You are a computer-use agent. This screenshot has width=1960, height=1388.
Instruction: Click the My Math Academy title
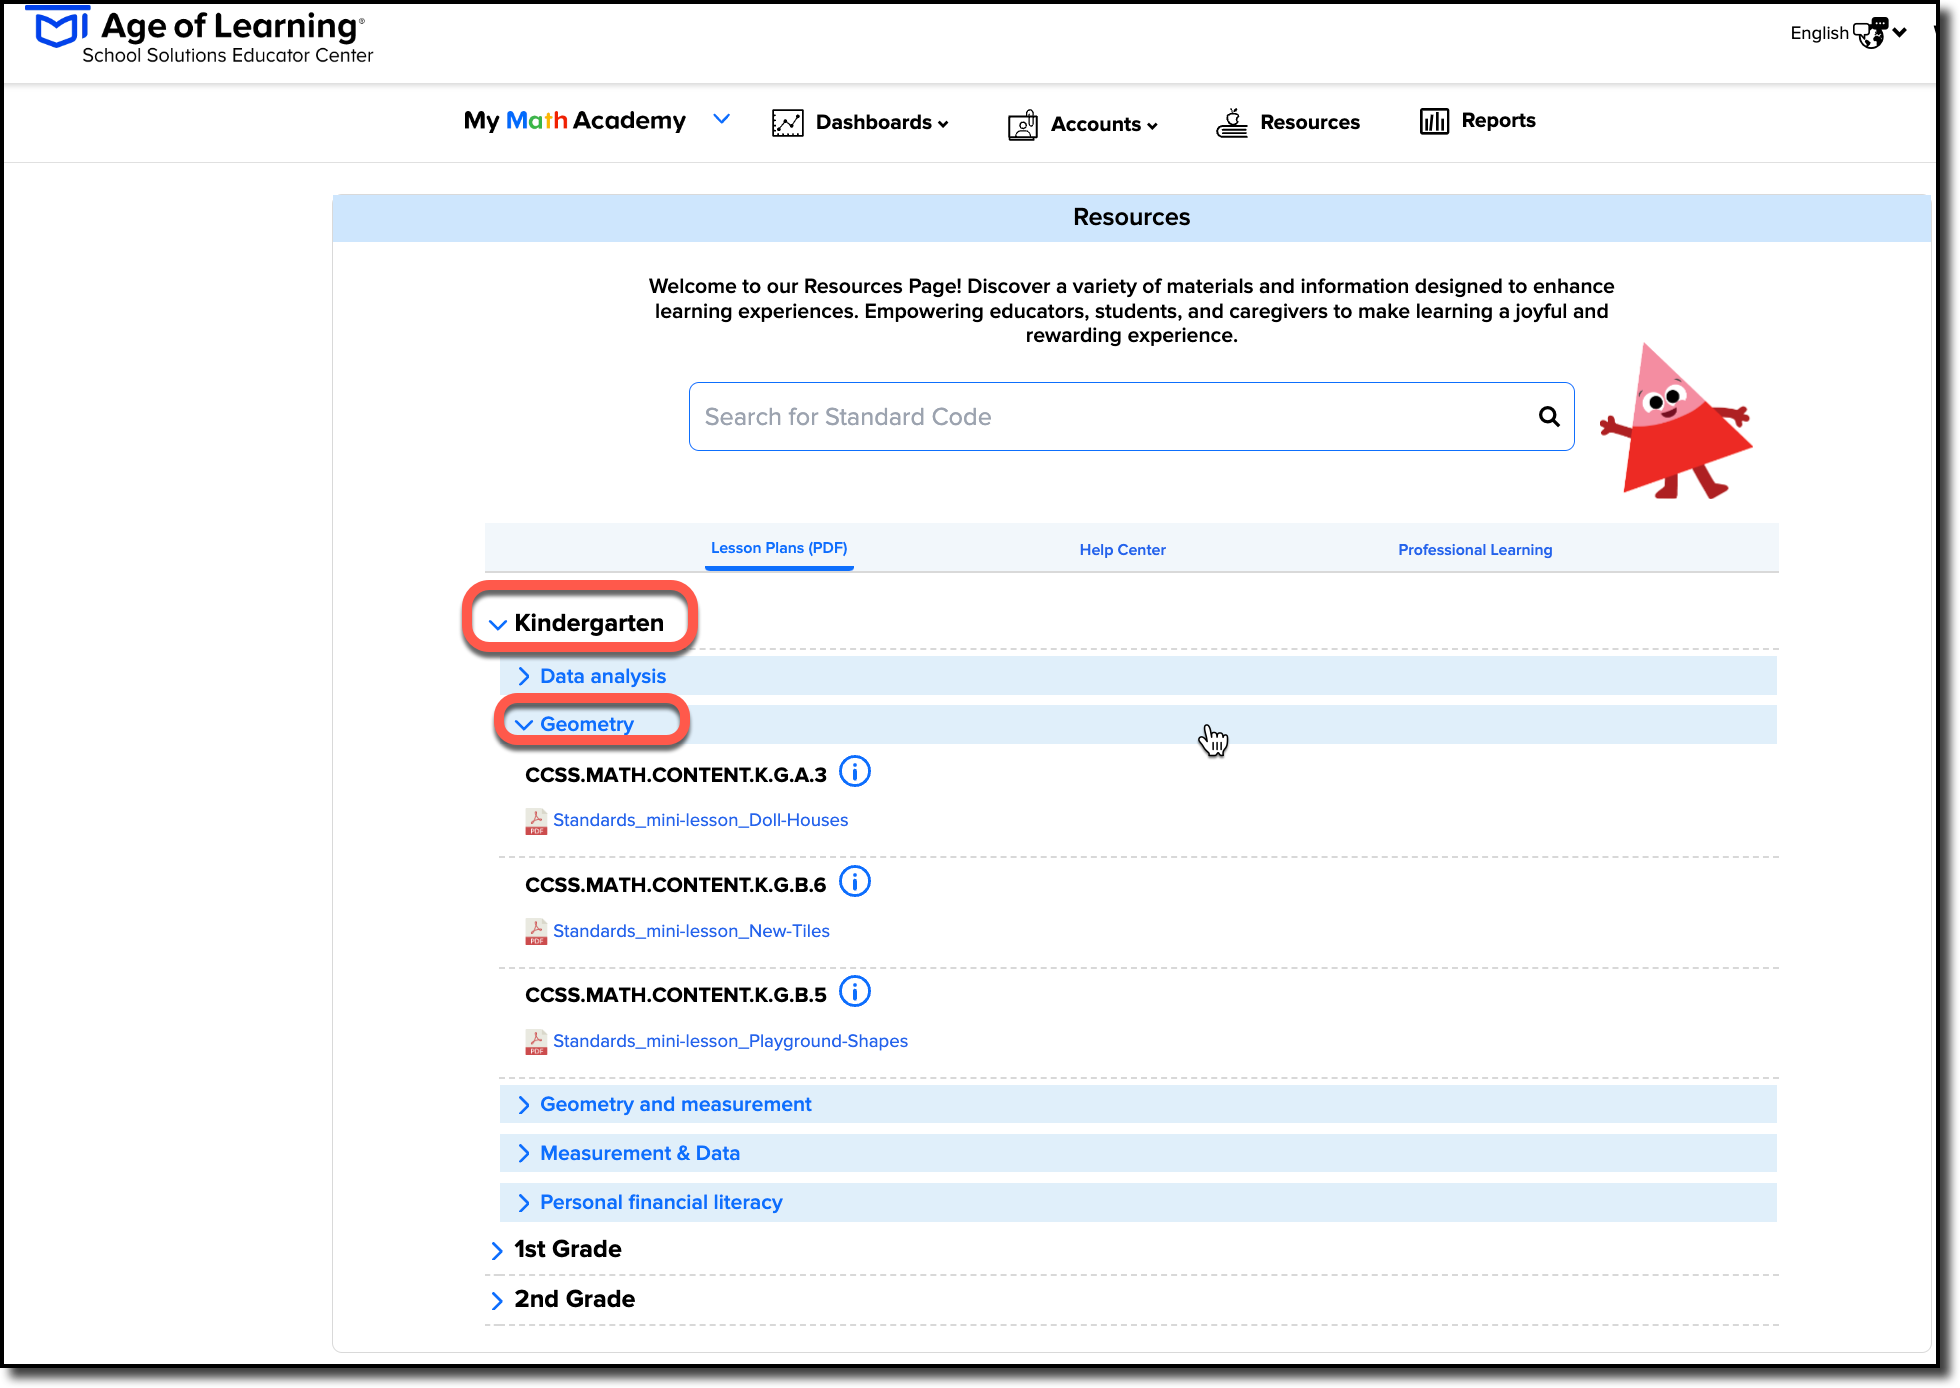574,121
